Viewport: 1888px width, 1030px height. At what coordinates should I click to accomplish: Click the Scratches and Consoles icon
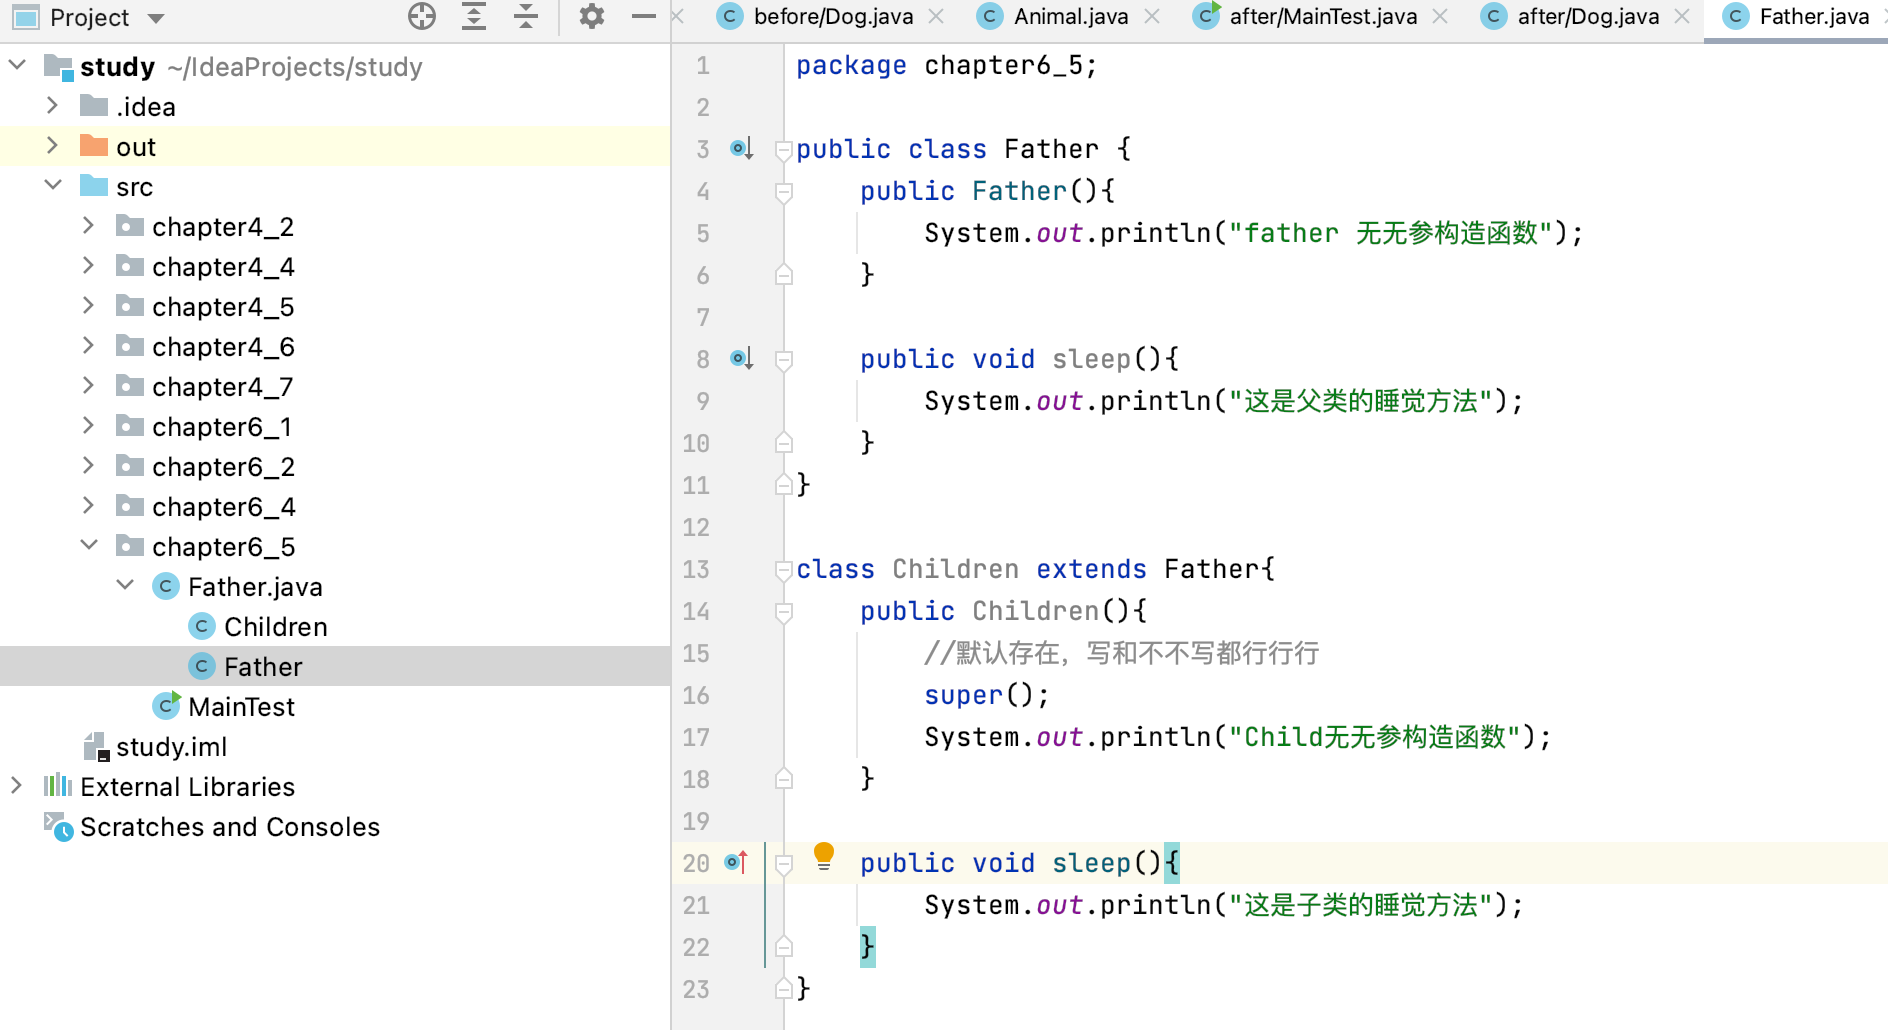pyautogui.click(x=58, y=826)
